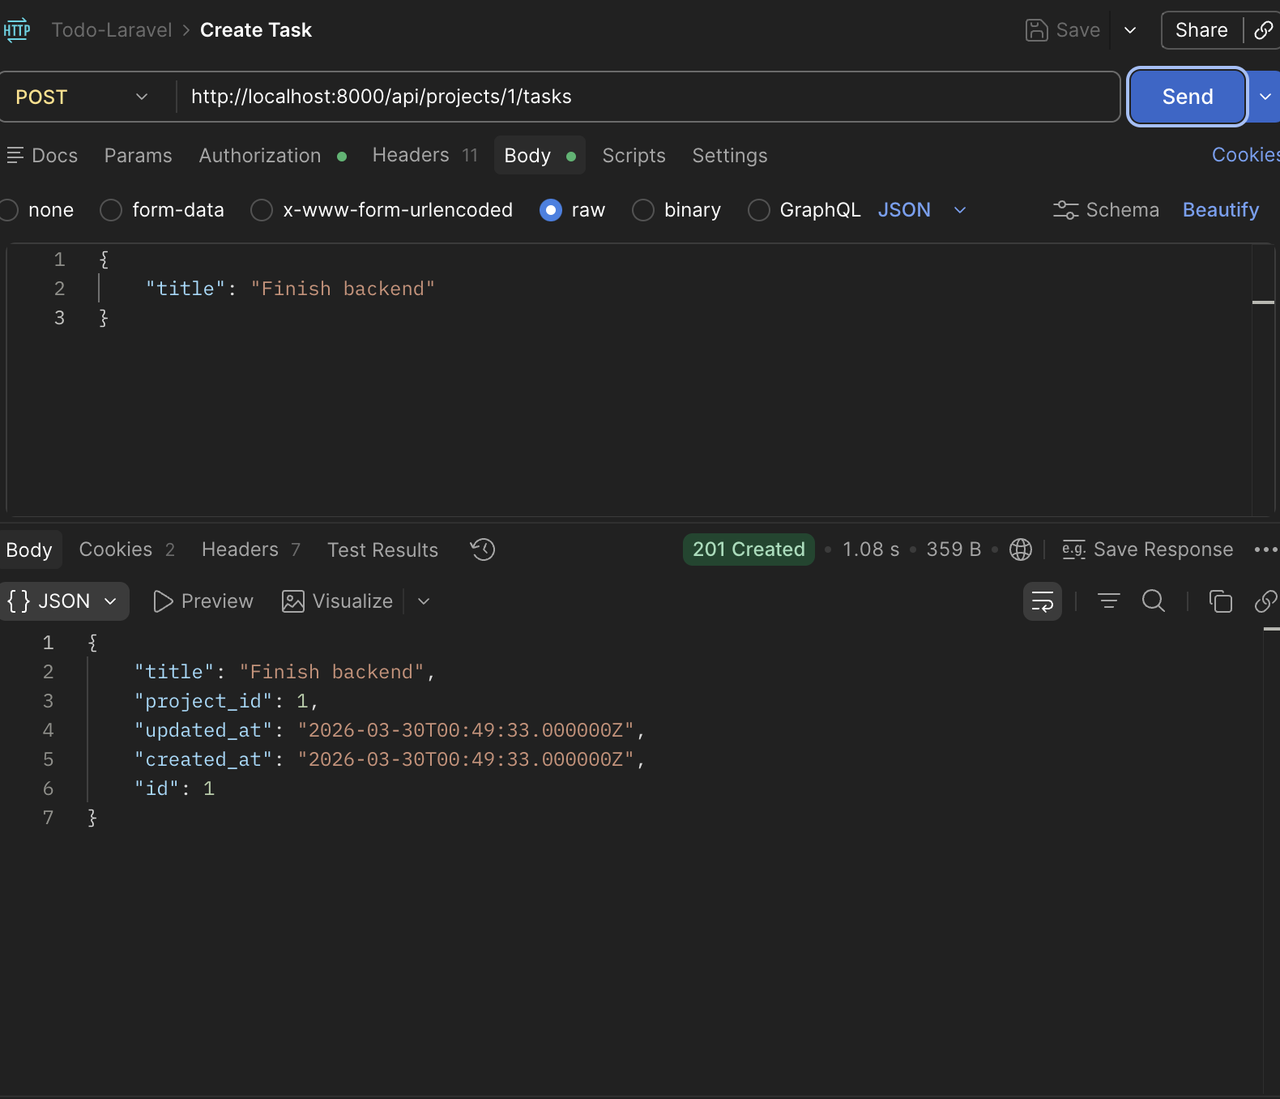Click the 1.08 s response time
Viewport: 1280px width, 1099px height.
[x=871, y=549]
